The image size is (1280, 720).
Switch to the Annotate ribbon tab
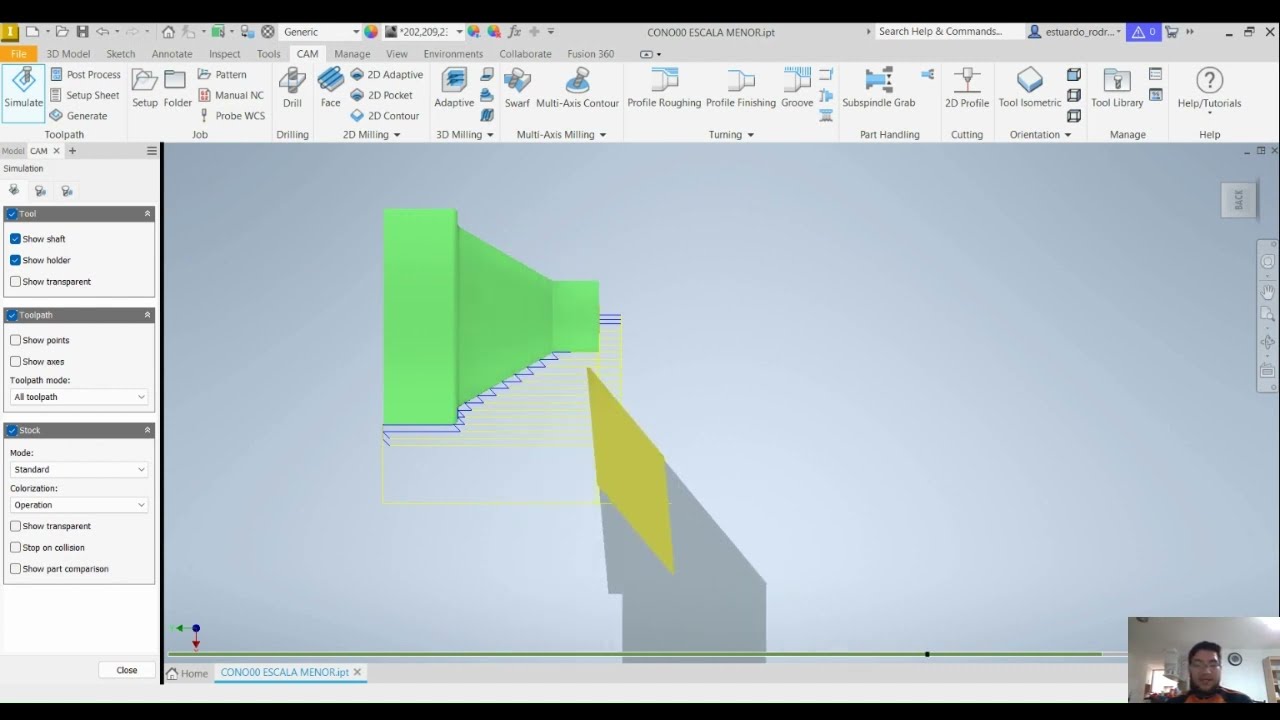[x=172, y=54]
